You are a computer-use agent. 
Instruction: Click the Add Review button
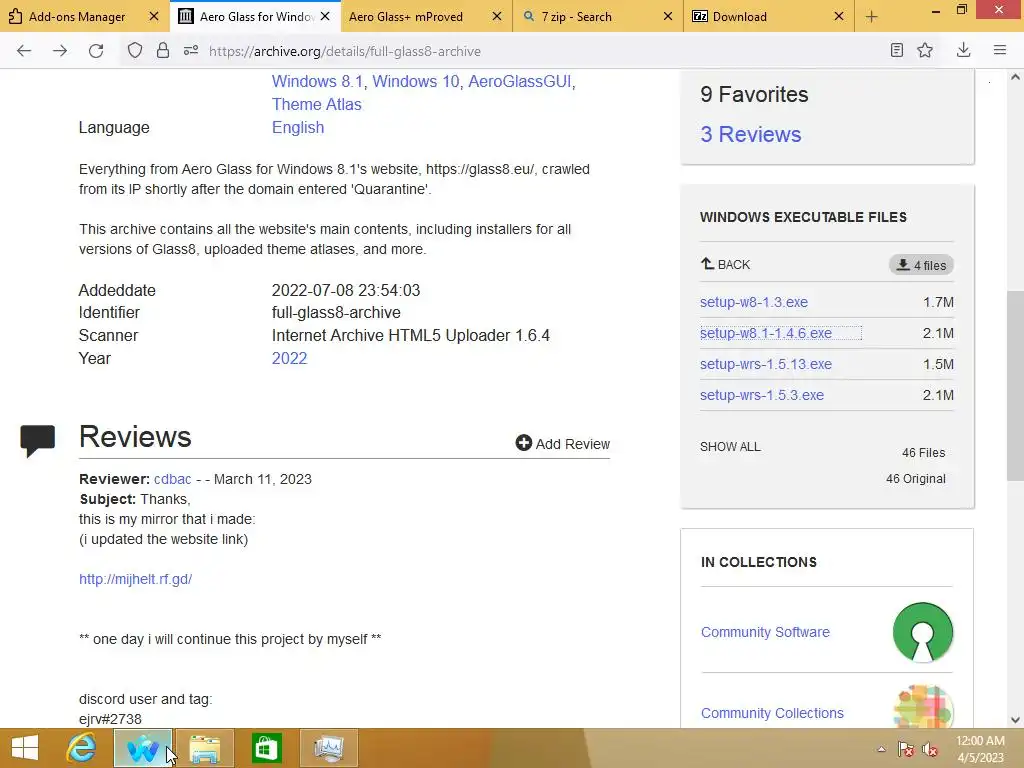[562, 444]
